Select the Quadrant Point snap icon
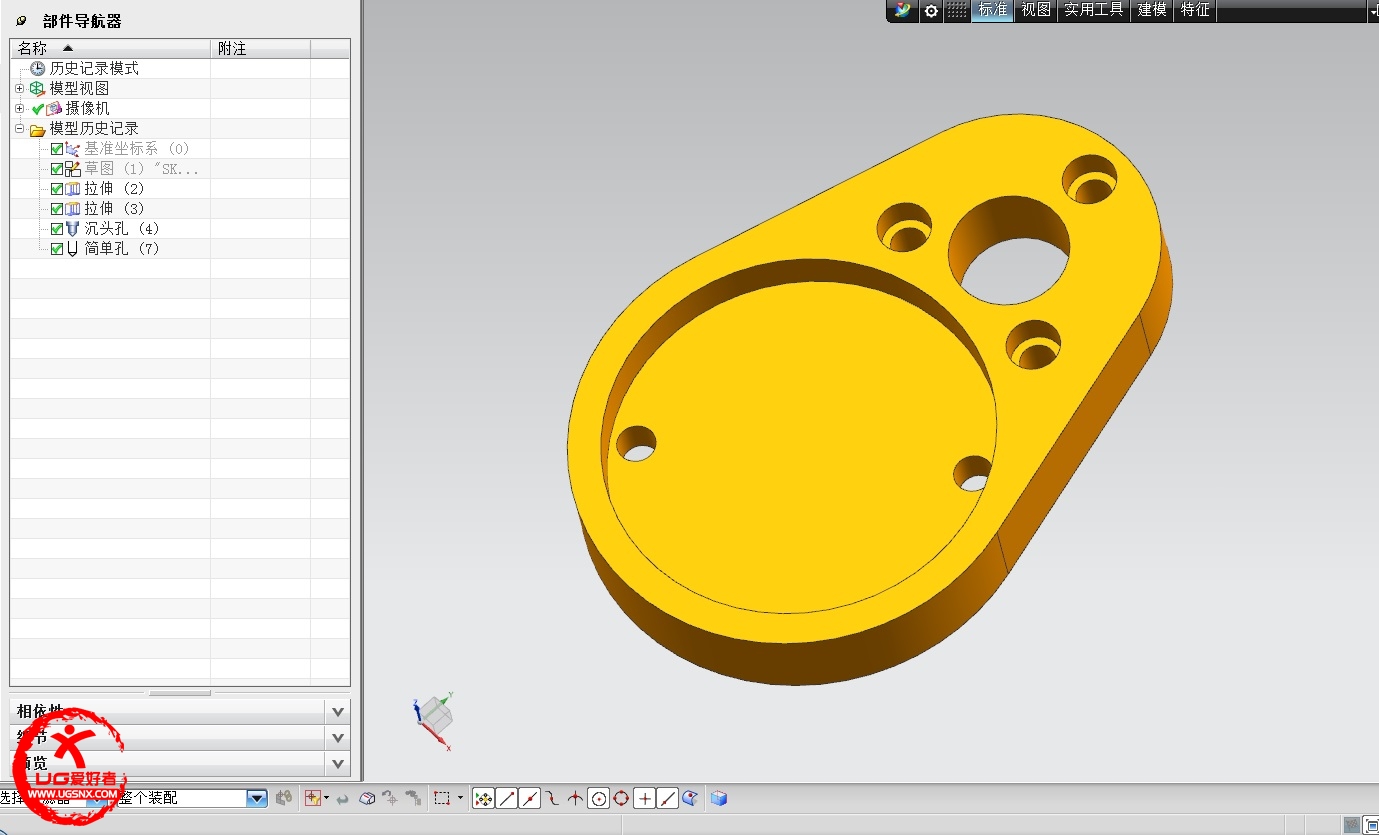The width and height of the screenshot is (1379, 835). click(x=621, y=798)
